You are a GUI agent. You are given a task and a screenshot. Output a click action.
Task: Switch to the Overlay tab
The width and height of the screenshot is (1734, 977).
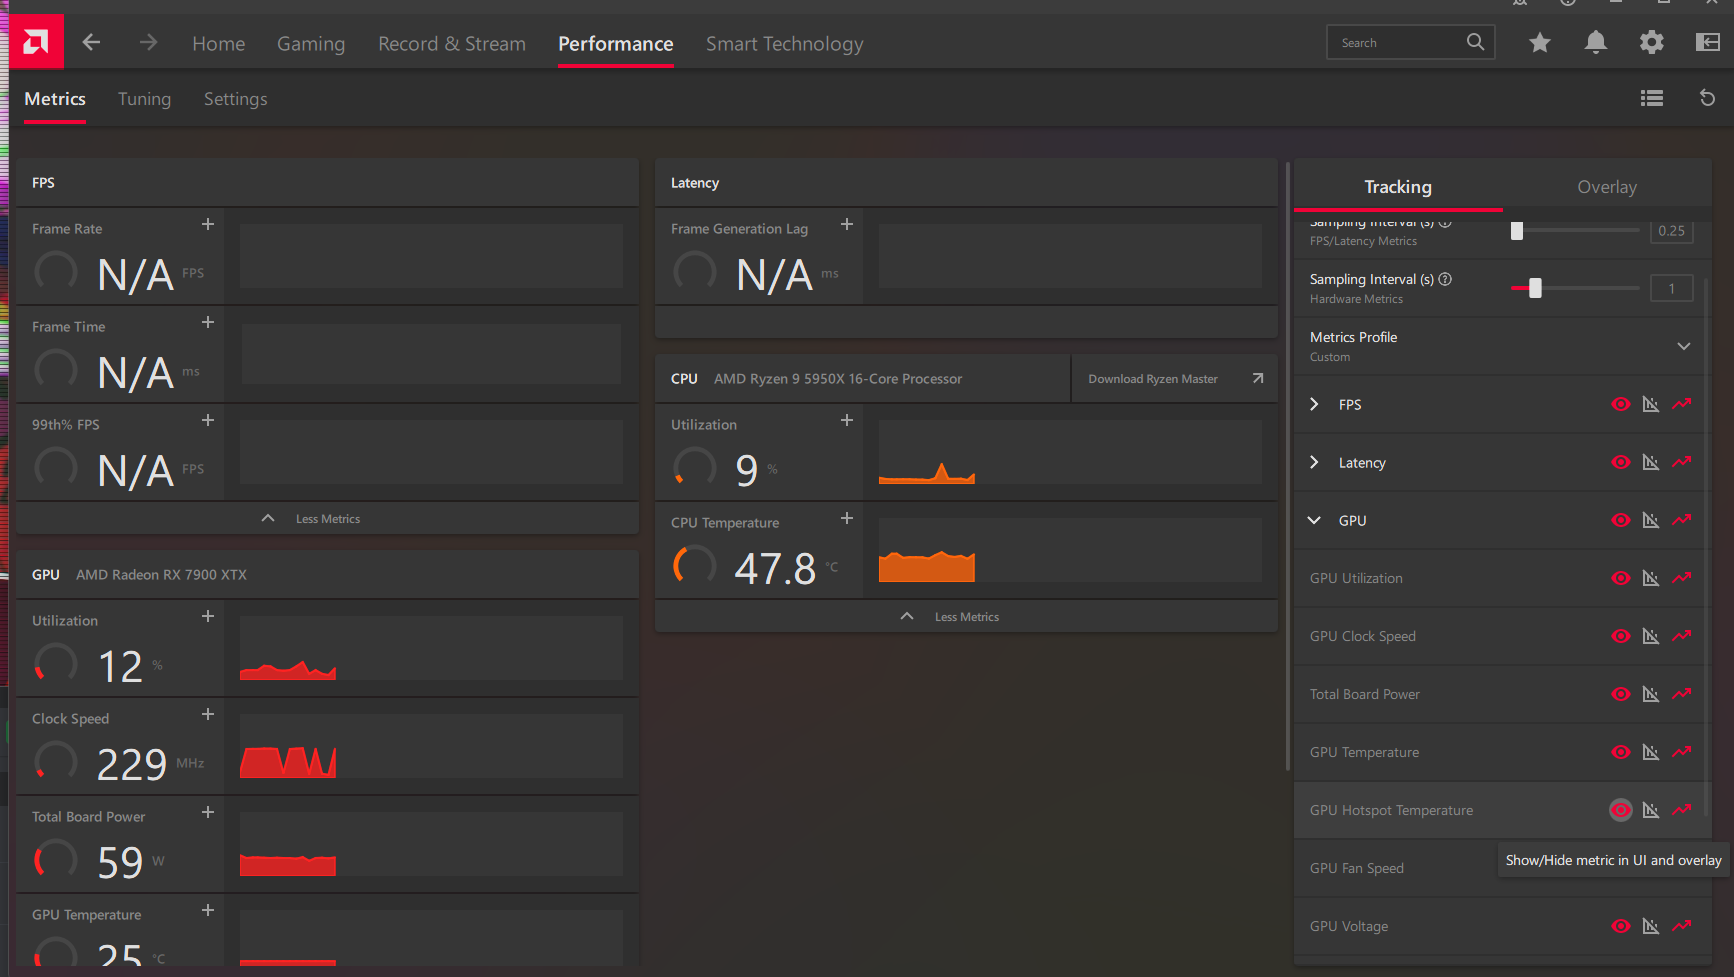1607,187
